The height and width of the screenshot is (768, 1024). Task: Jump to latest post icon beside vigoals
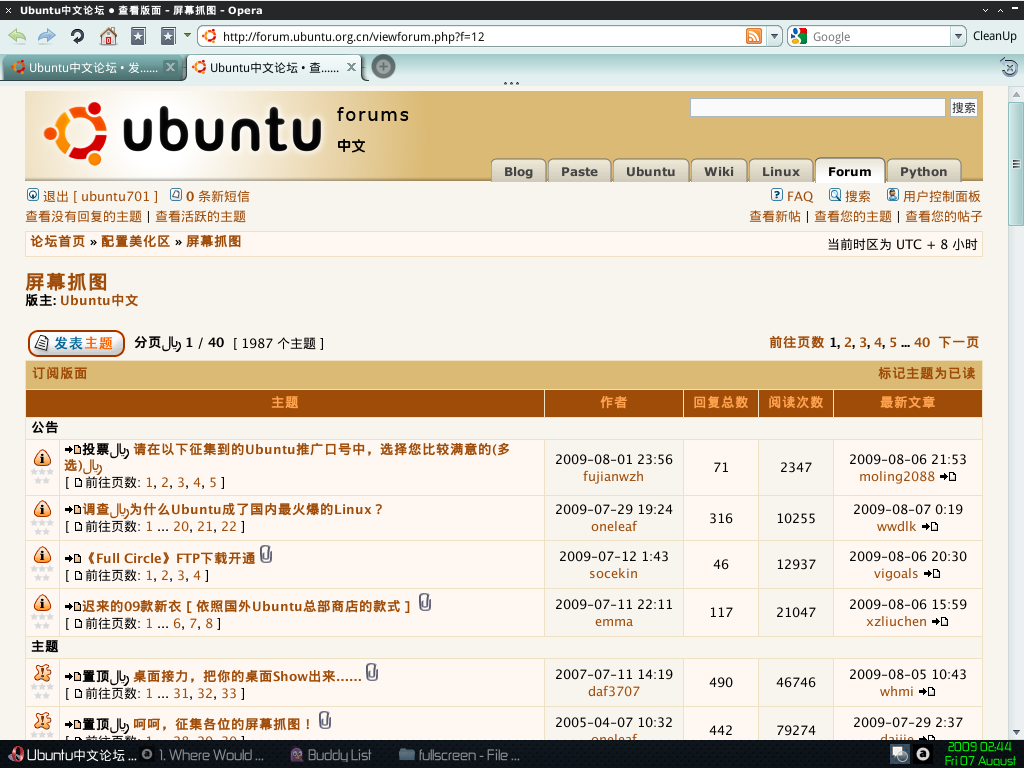932,573
